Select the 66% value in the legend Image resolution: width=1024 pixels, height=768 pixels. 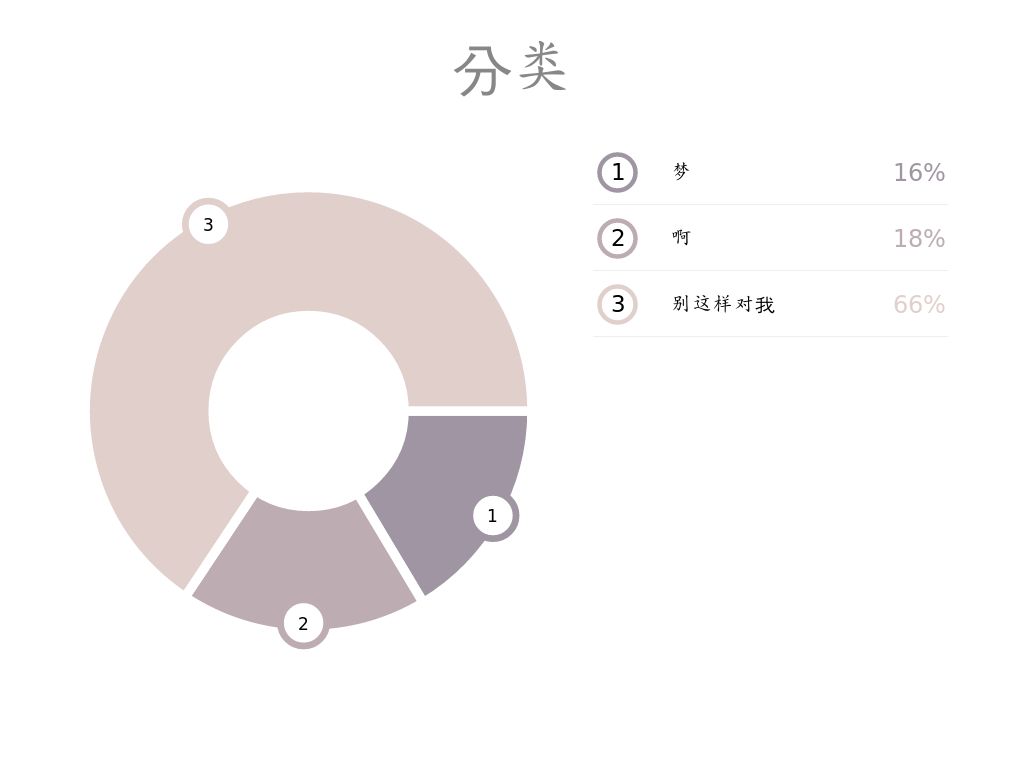click(918, 305)
